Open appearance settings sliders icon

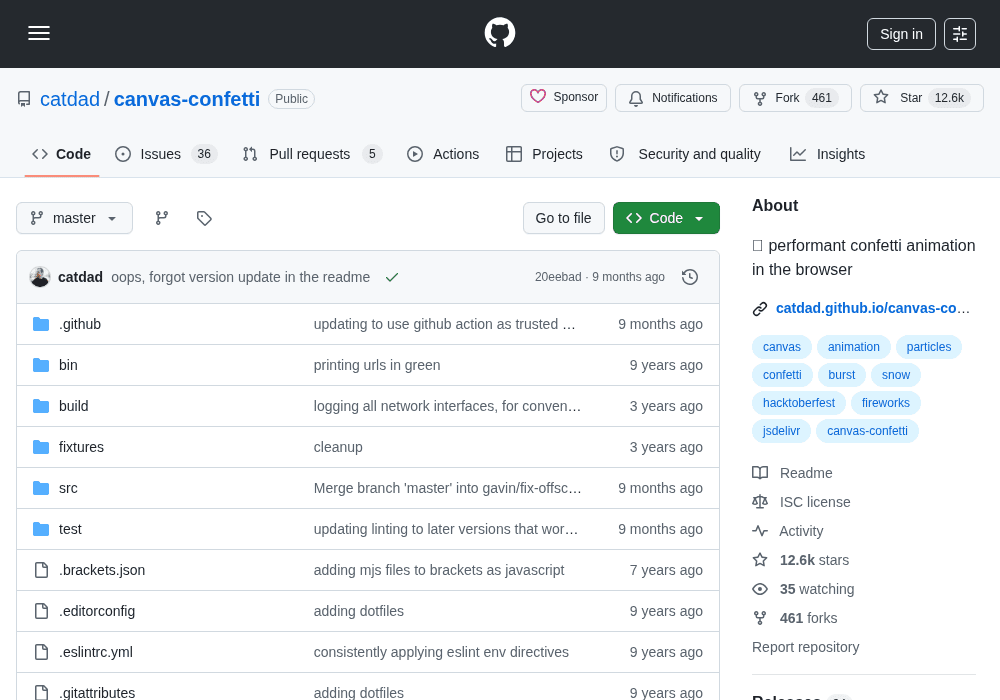pyautogui.click(x=959, y=34)
